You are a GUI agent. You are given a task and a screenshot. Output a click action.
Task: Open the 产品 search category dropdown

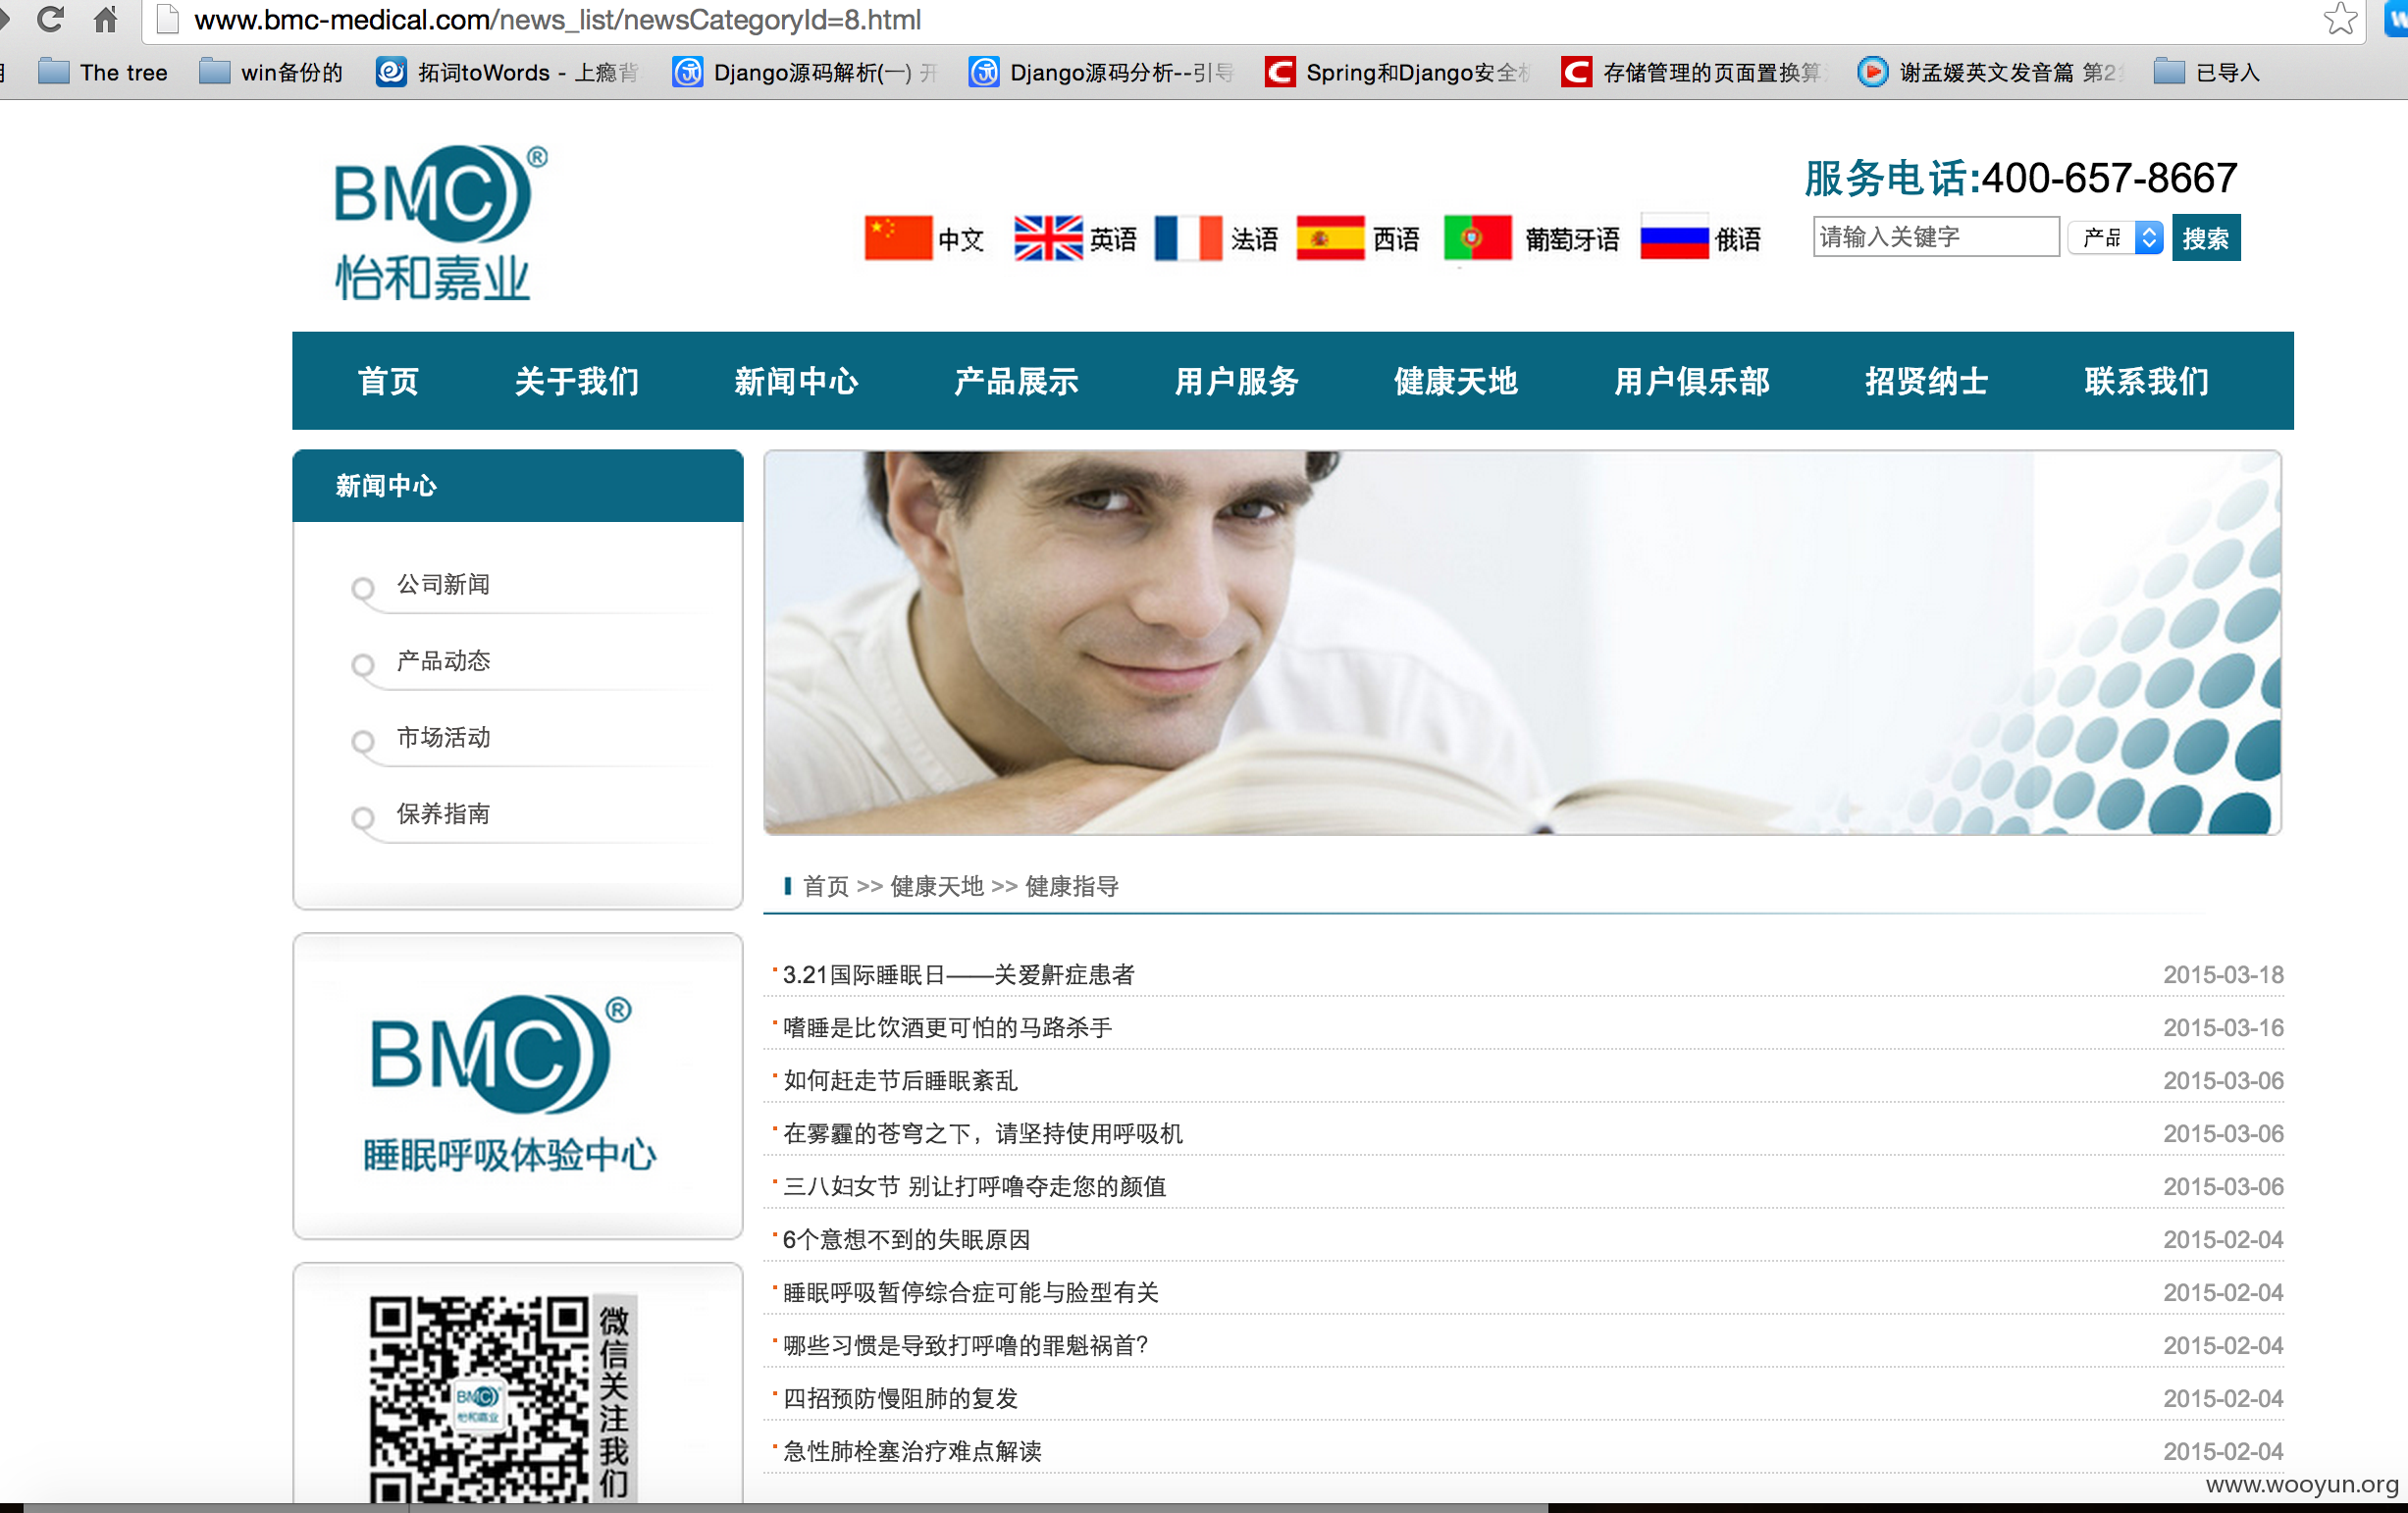pos(2113,237)
